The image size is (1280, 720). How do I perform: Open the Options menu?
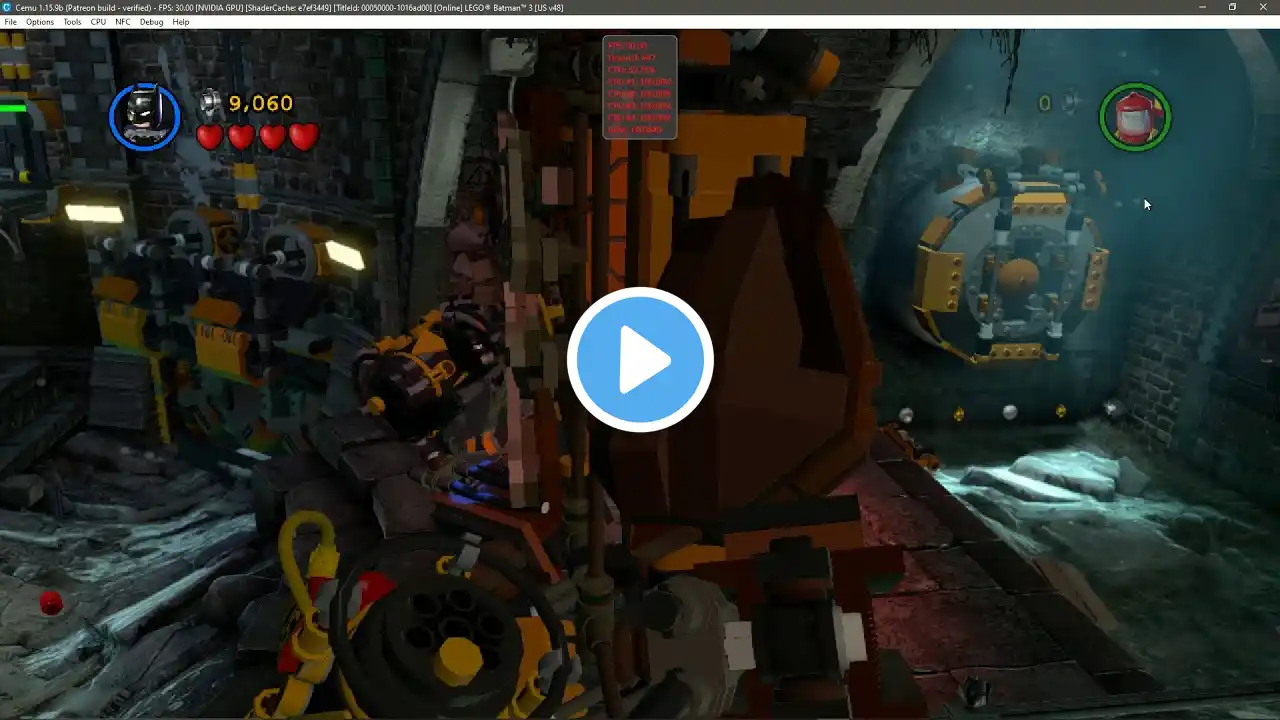click(40, 22)
